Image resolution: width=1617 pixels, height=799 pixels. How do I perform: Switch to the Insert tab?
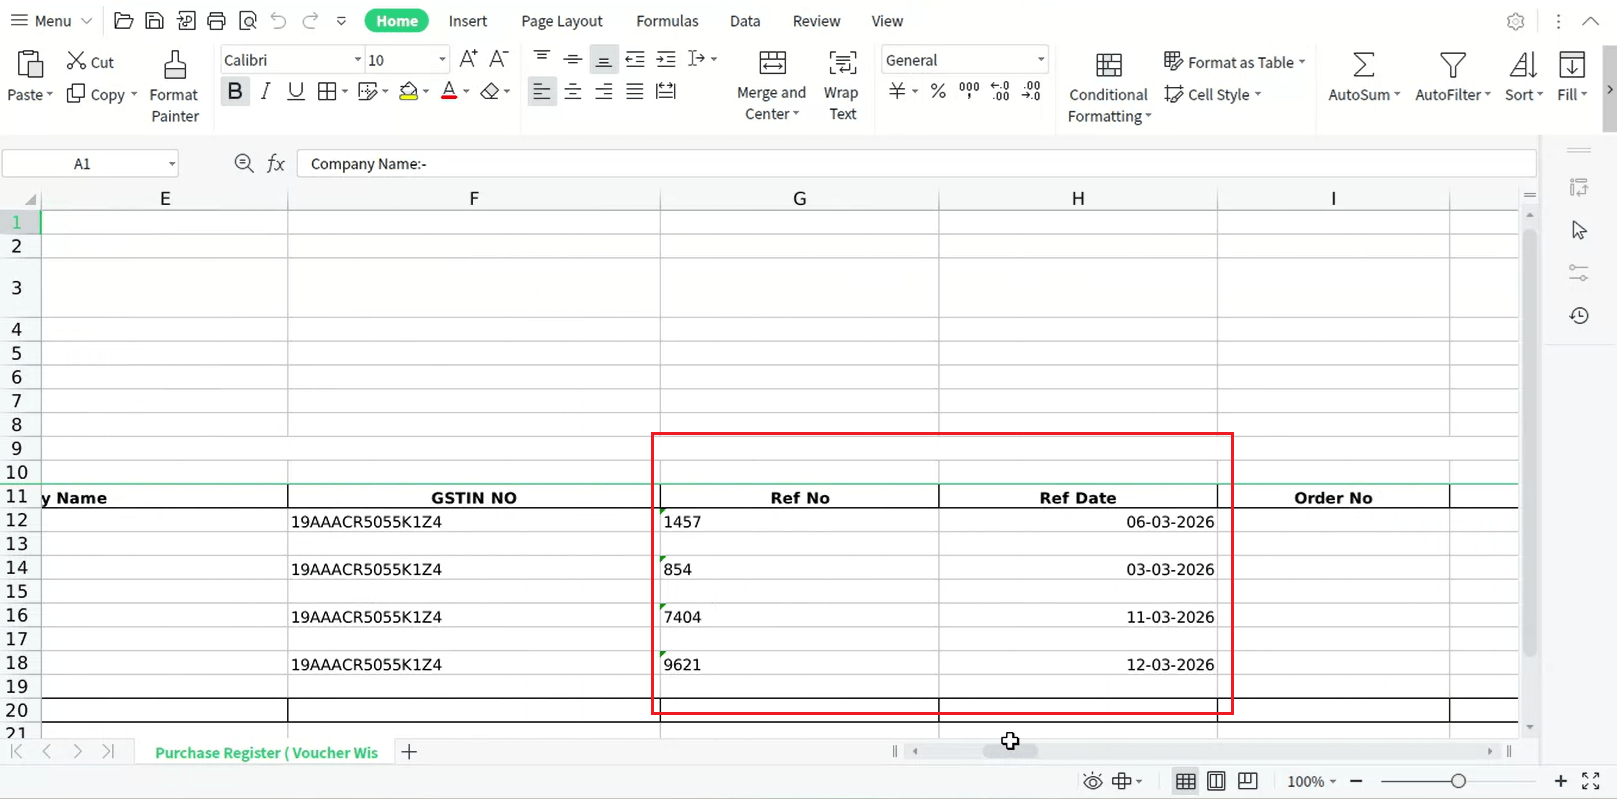coord(468,21)
